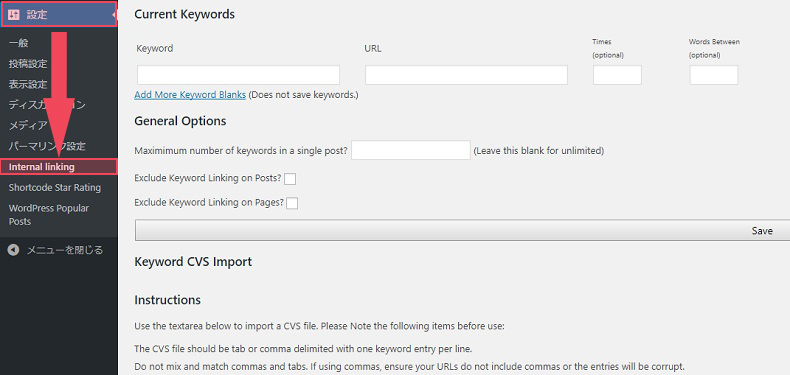This screenshot has width=790, height=375.
Task: Open WordPress Popular Posts settings
Action: [x=48, y=215]
